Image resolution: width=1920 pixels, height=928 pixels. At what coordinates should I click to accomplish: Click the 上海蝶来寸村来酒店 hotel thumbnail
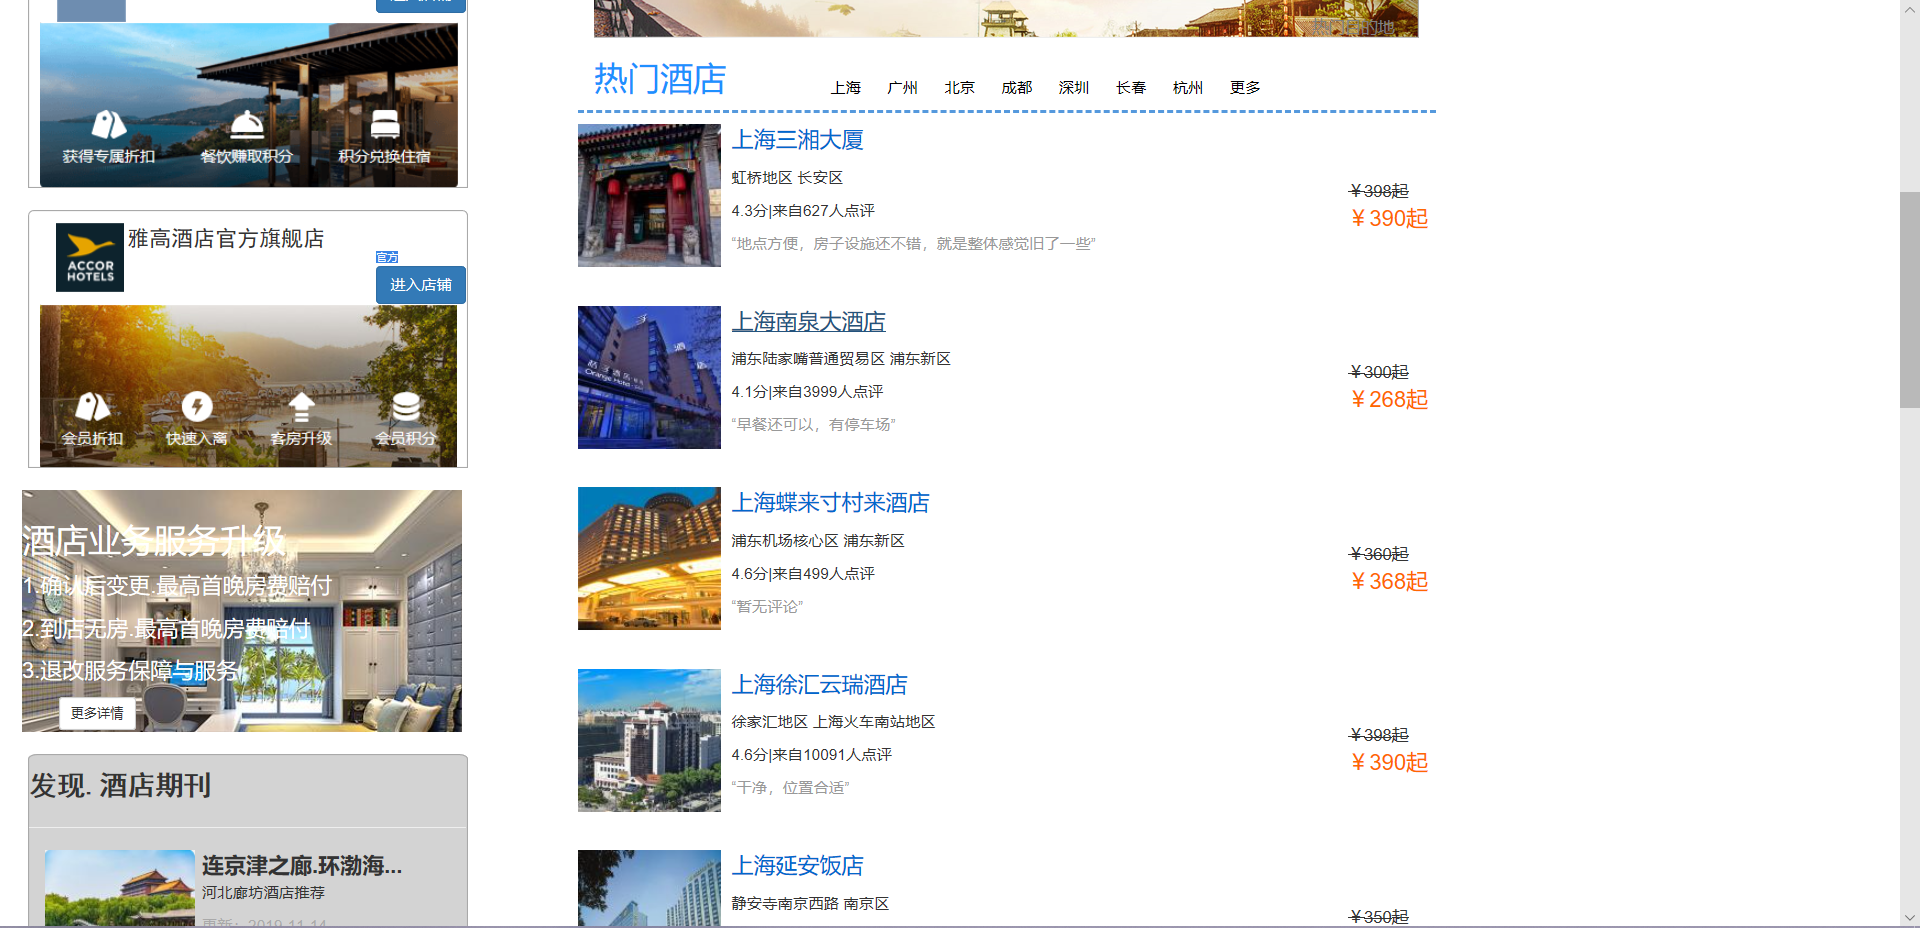[649, 558]
